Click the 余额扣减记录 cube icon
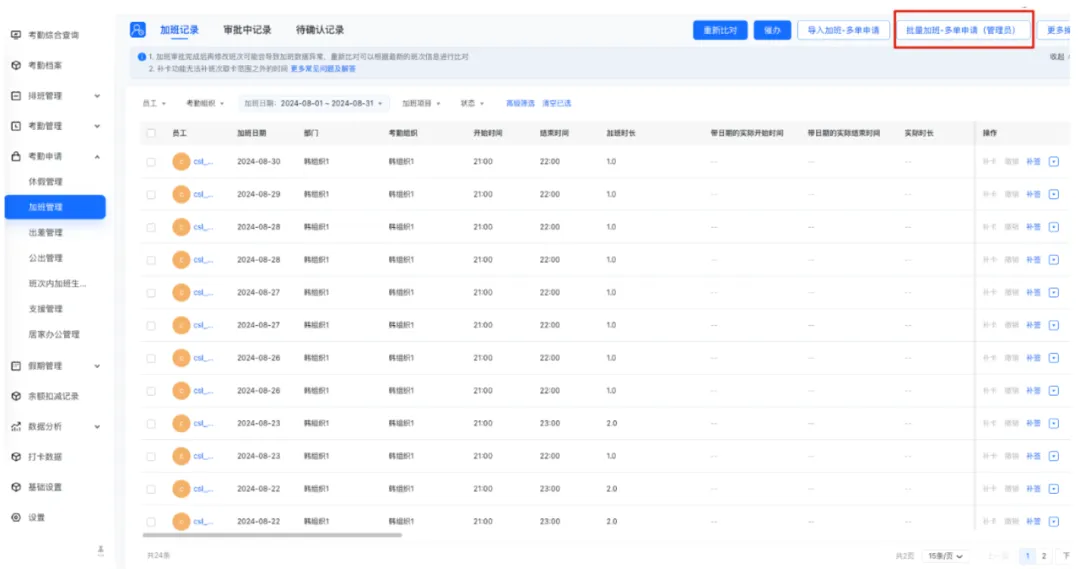The width and height of the screenshot is (1080, 569). 16,396
